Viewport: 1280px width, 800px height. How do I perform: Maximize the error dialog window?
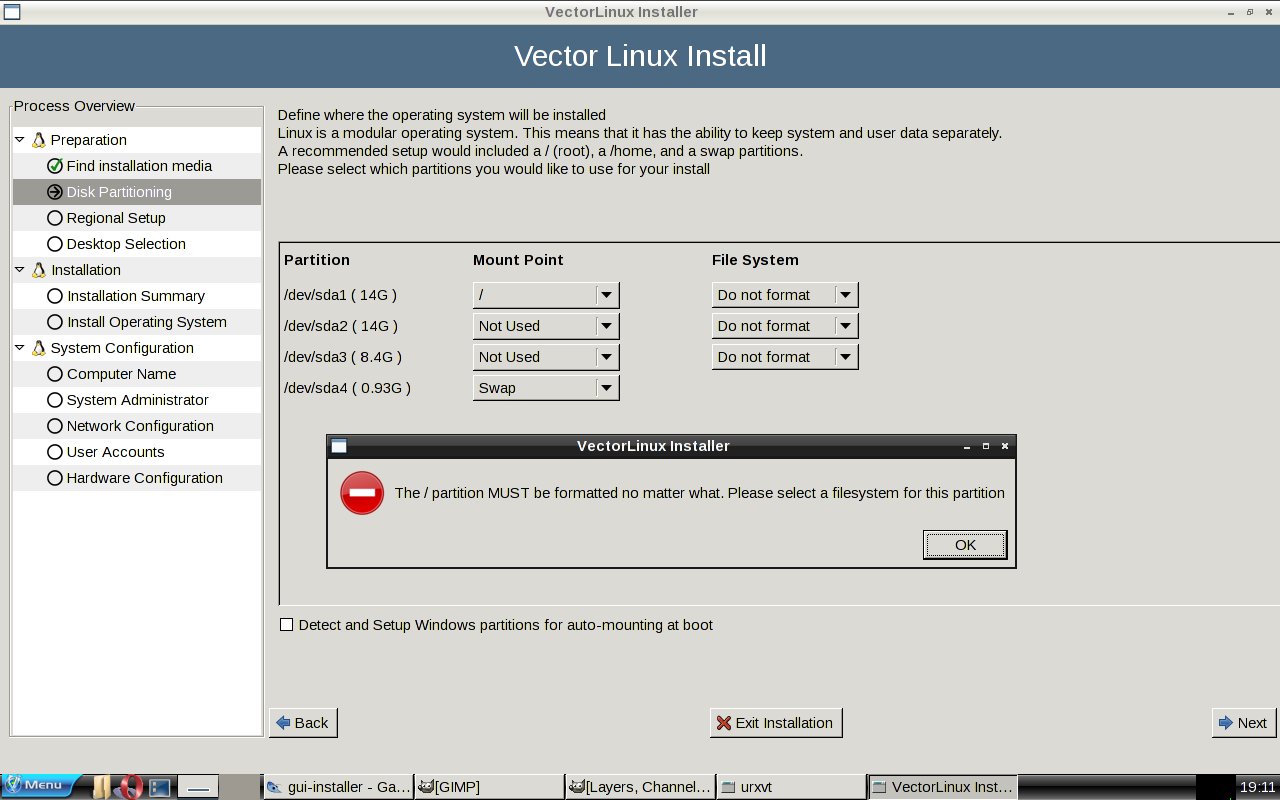986,446
